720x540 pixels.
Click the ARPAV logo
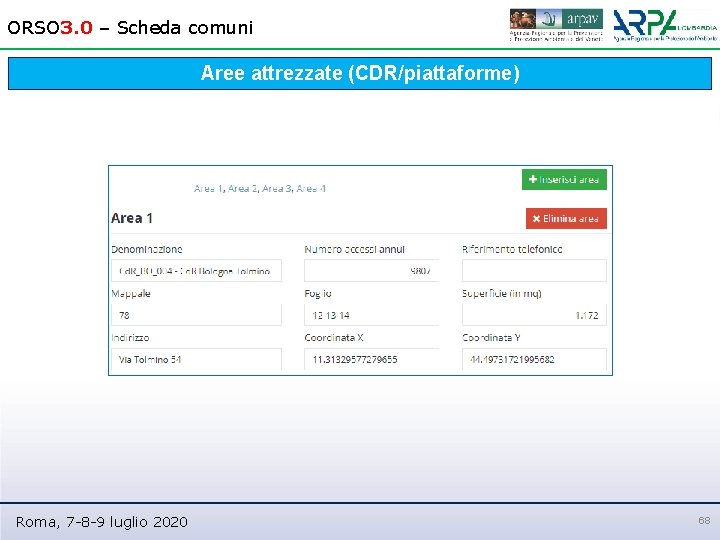556,25
